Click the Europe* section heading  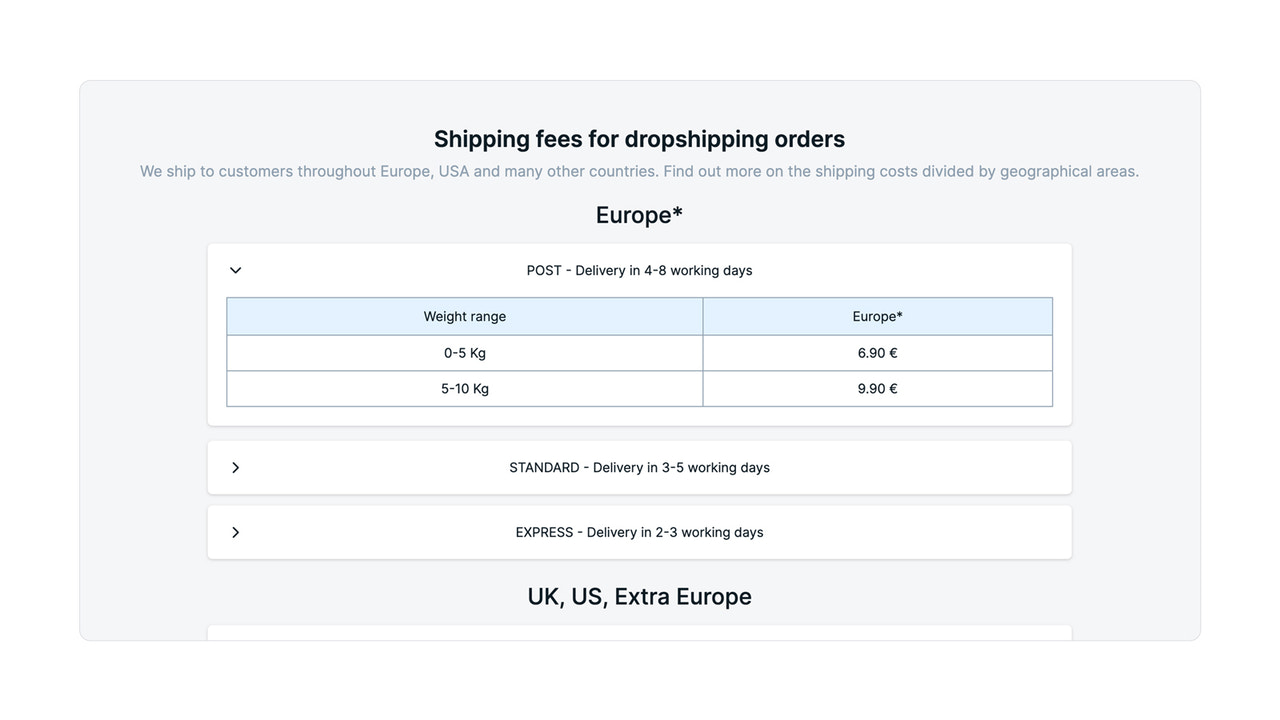639,214
